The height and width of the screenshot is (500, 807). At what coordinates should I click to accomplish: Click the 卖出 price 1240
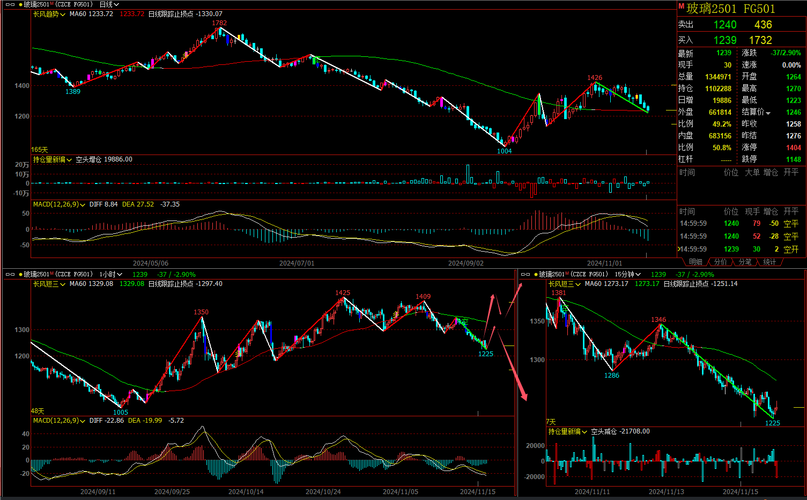point(725,24)
